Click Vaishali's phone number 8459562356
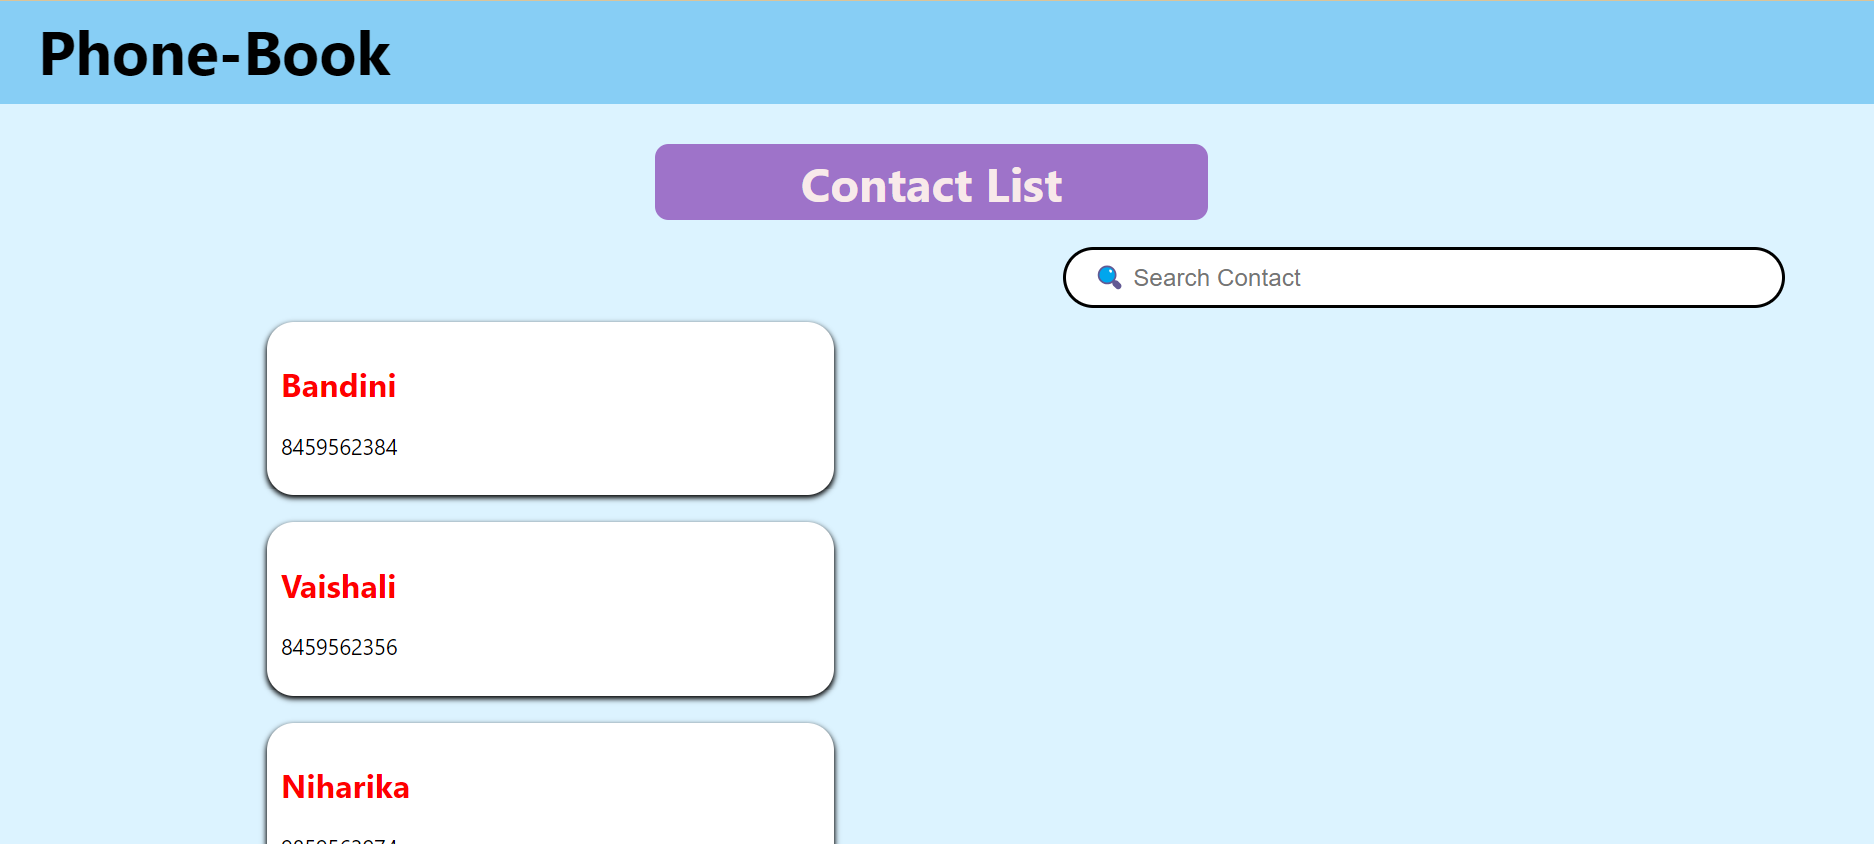Screen dimensions: 1874x844 339,647
